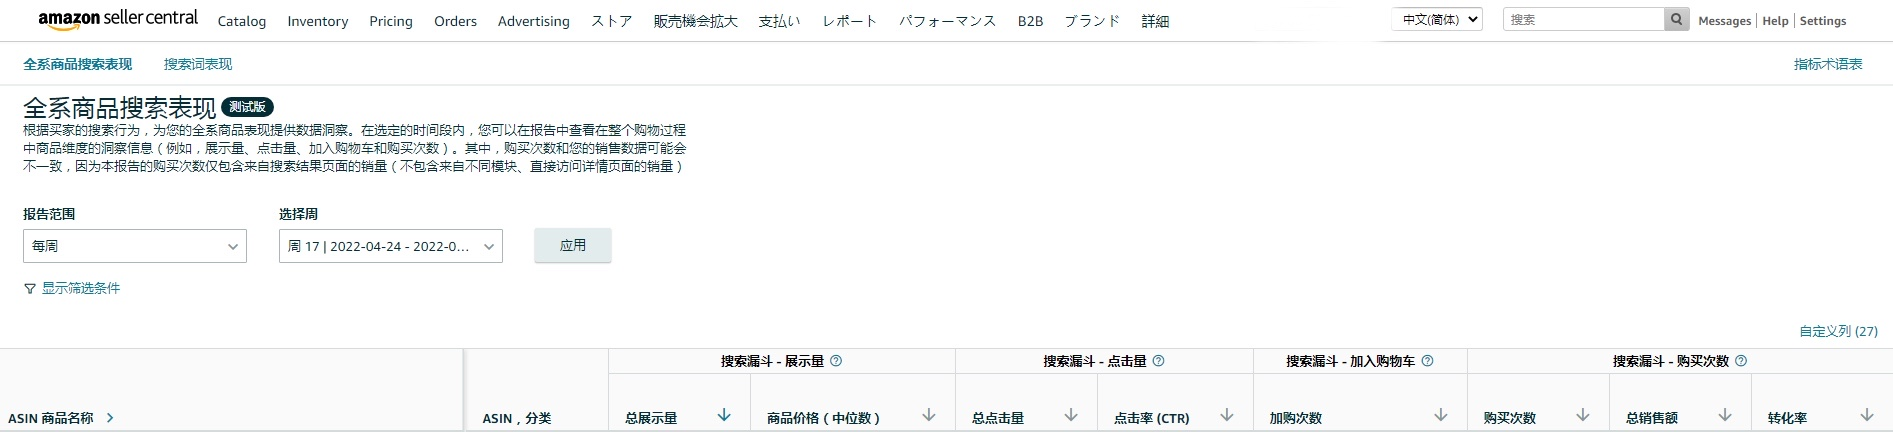Sort by 转化率 arrow
Screen dimensions: 1893x432
click(x=1867, y=415)
